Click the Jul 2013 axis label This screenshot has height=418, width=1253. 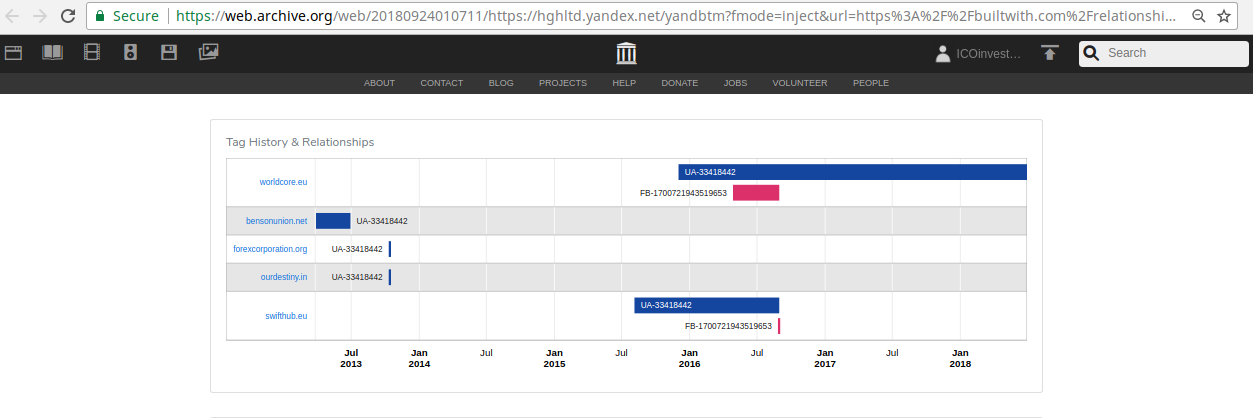click(x=351, y=358)
